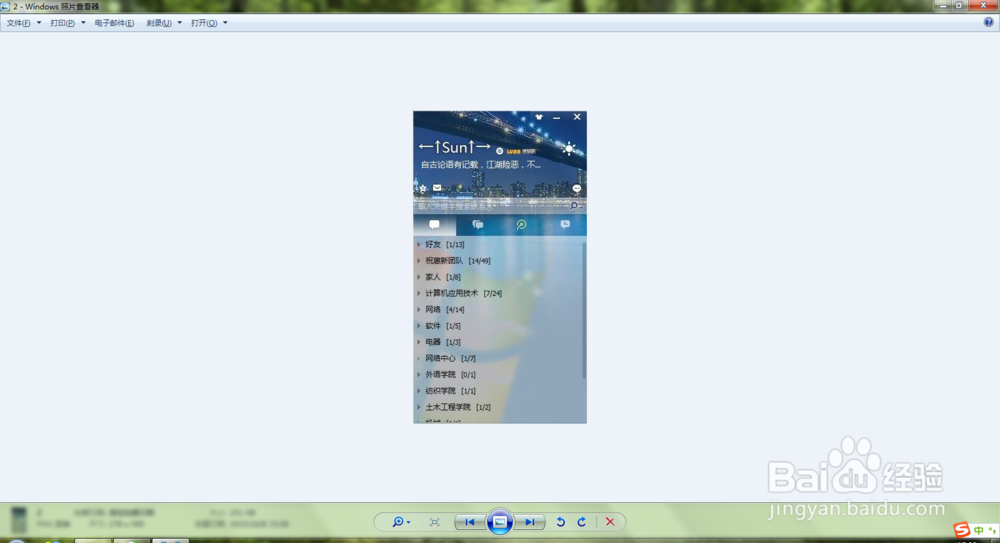
Task: Click the ←↑Sun↑→ nickname
Action: (455, 147)
